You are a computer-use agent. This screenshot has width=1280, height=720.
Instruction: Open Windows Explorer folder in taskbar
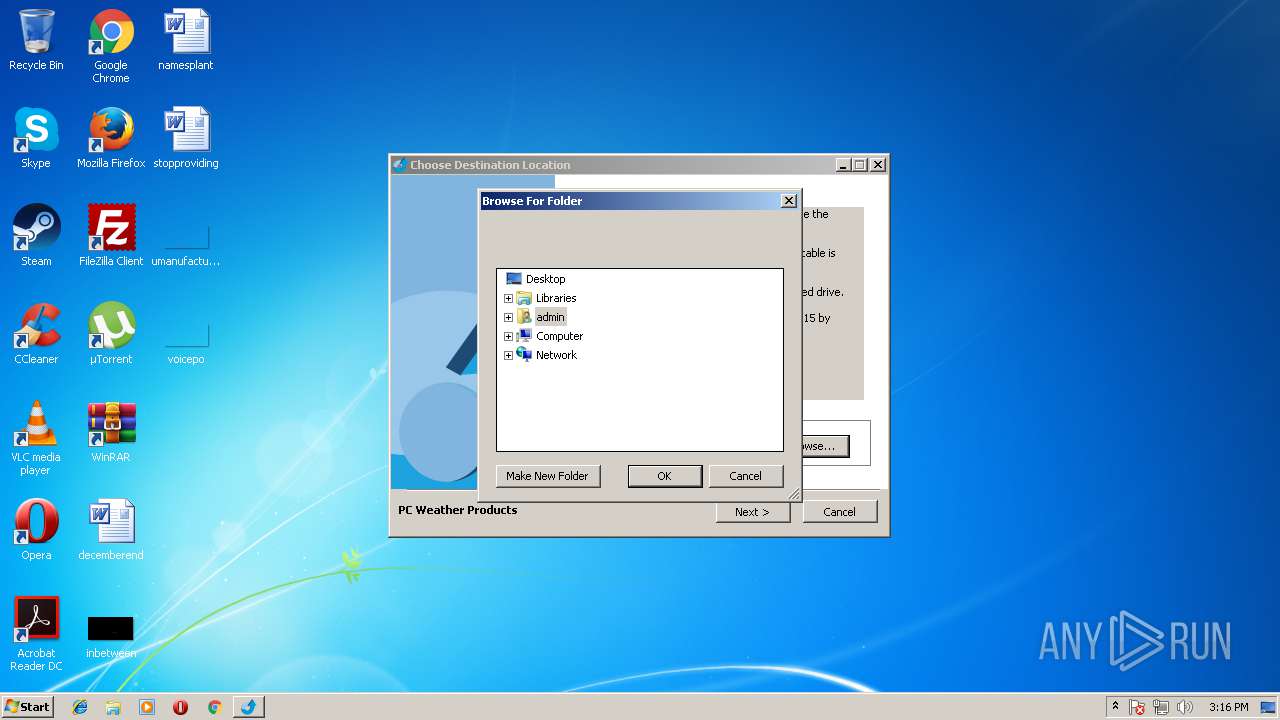coord(113,707)
